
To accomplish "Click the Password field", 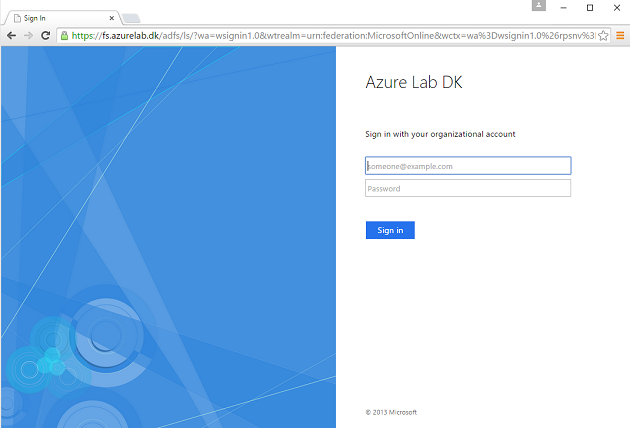I will 468,188.
